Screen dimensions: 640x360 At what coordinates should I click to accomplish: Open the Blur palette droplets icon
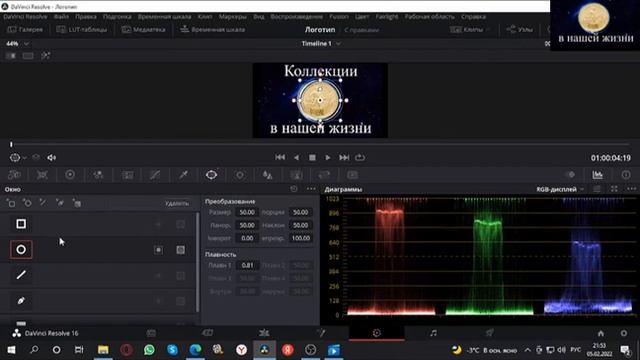[267, 175]
